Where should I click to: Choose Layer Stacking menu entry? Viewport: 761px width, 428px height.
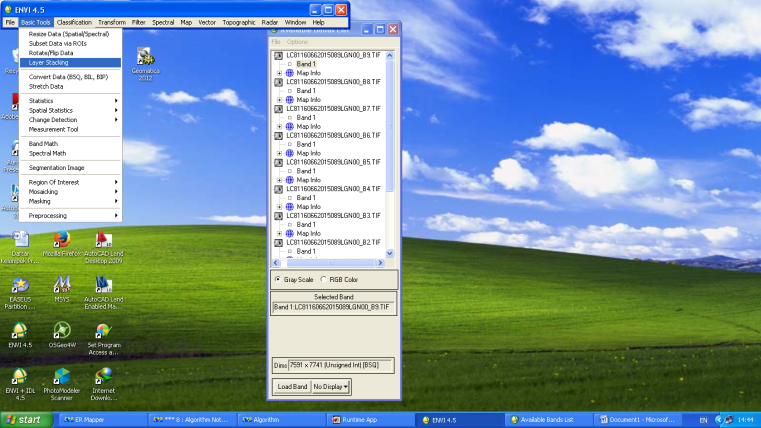pos(70,63)
